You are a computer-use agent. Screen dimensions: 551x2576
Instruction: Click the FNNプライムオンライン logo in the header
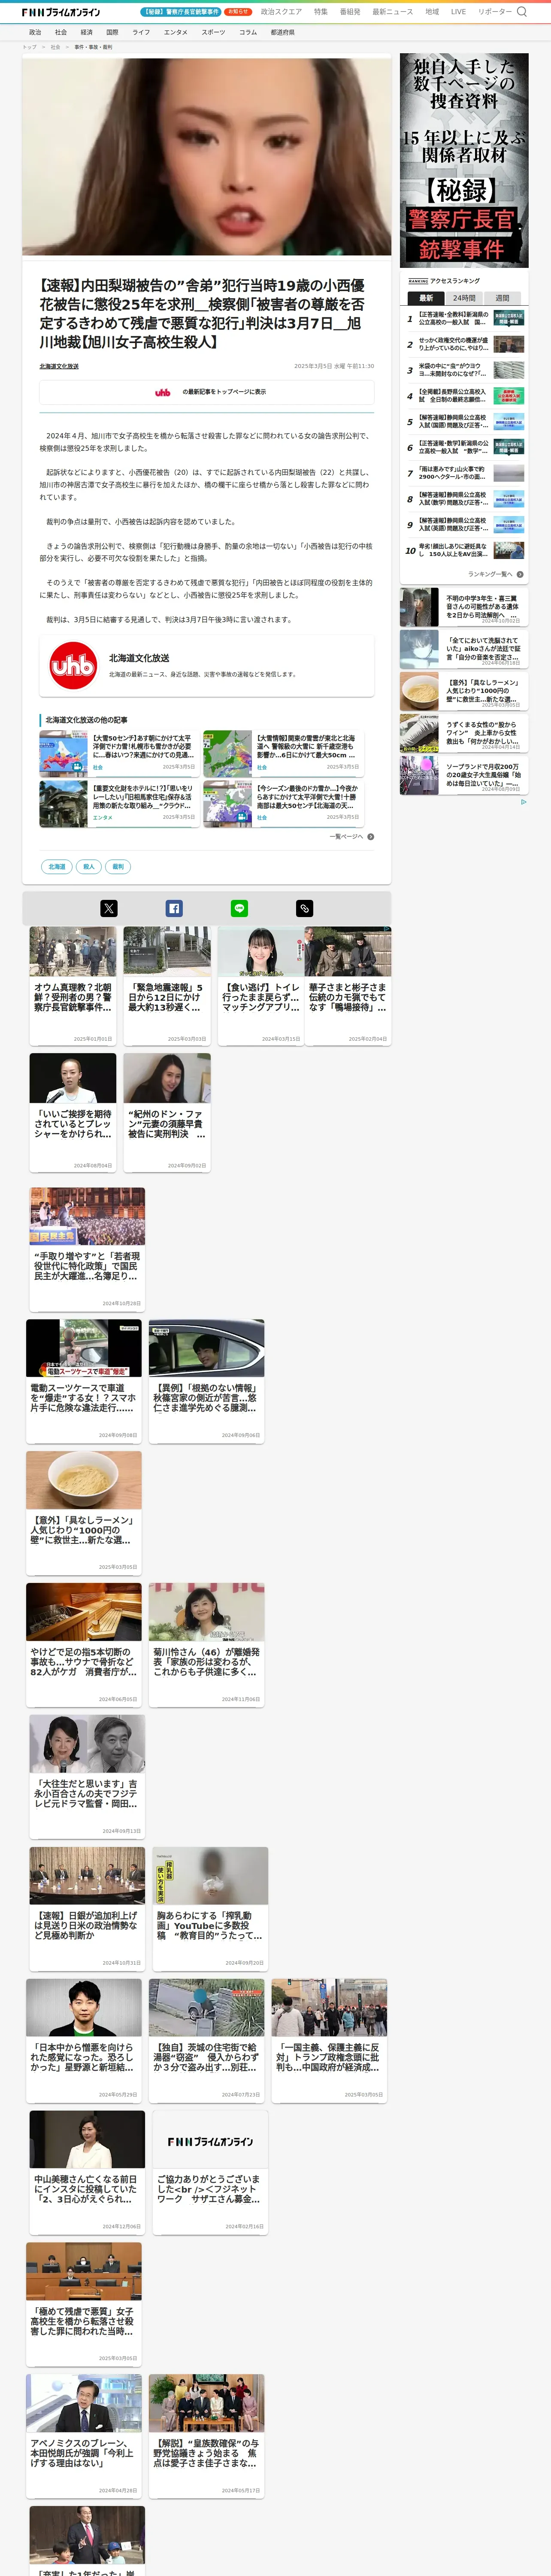tap(61, 12)
